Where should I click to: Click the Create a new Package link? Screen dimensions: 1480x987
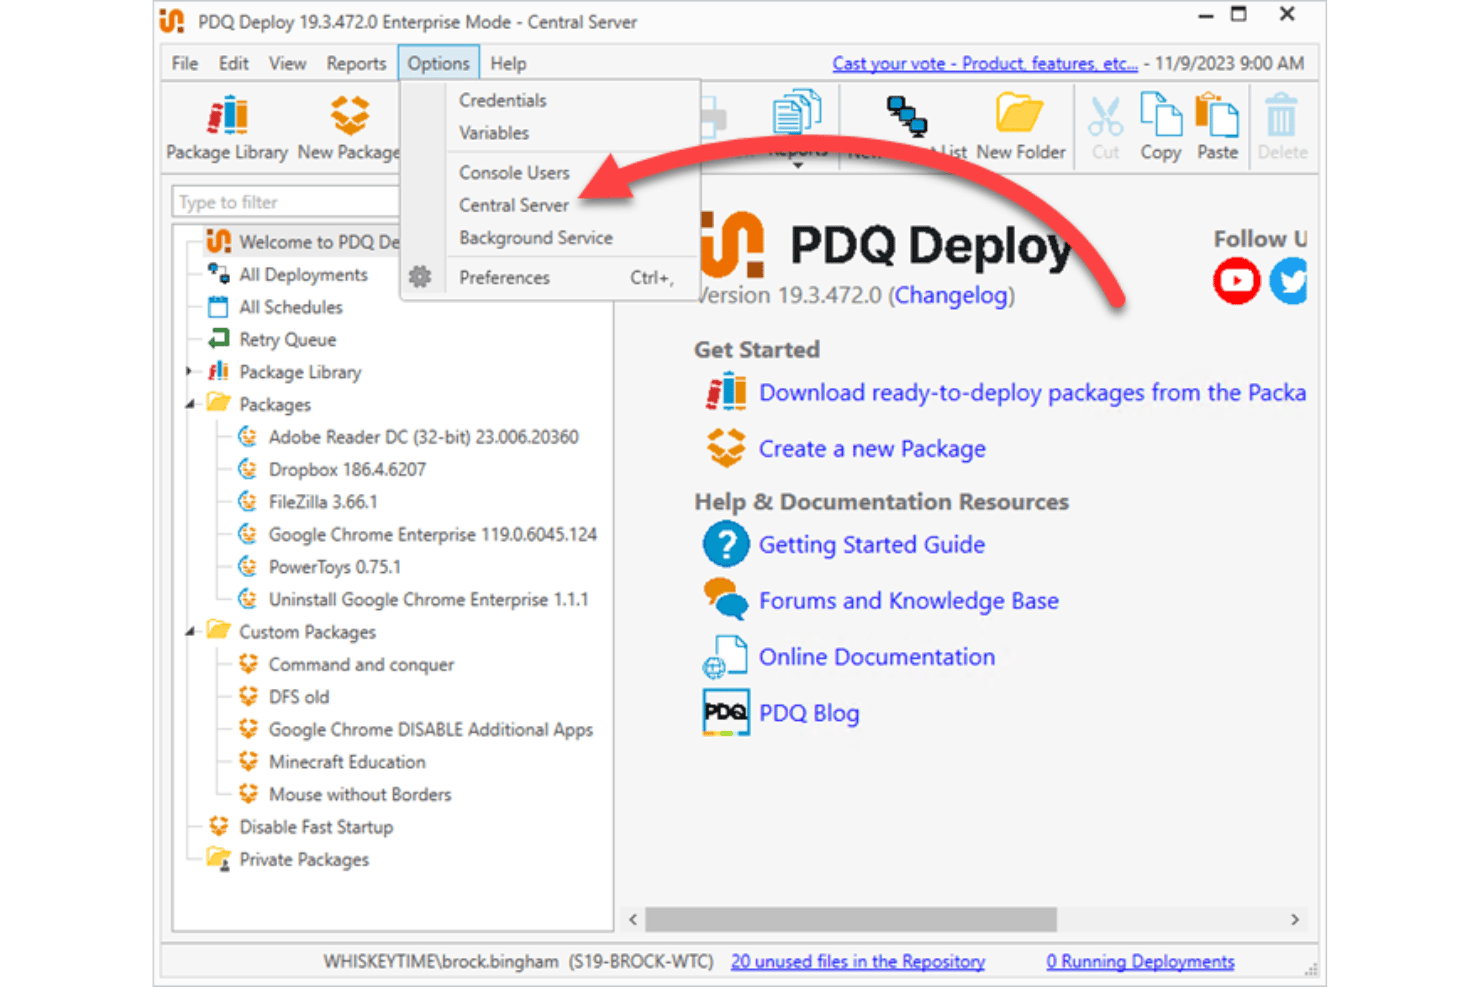pos(872,448)
